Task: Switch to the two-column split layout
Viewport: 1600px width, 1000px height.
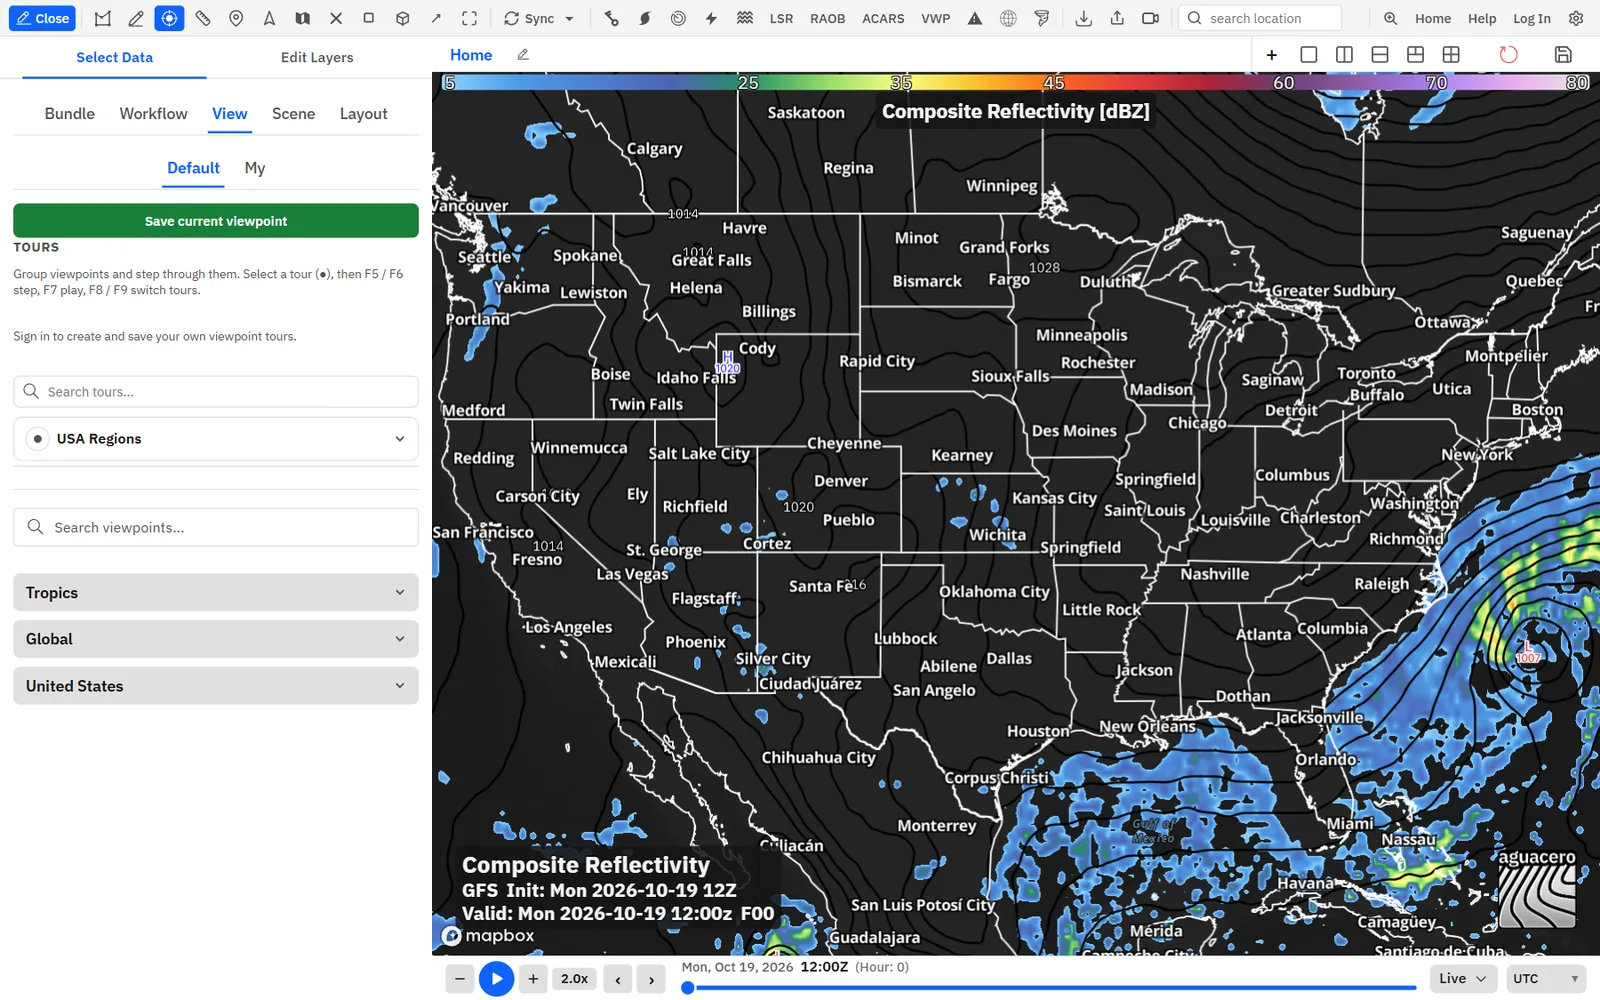Action: click(x=1344, y=54)
